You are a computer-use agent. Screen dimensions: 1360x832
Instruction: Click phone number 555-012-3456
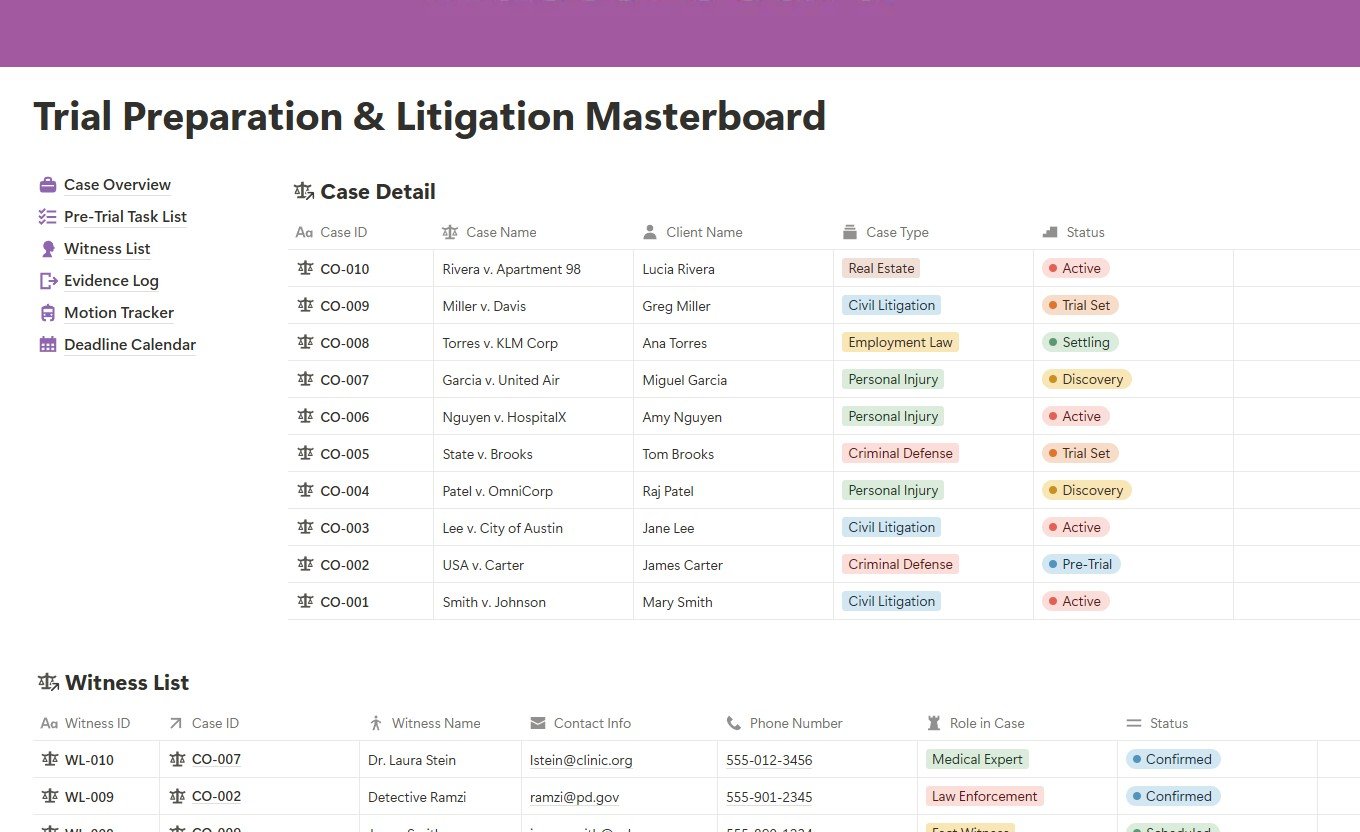(769, 760)
